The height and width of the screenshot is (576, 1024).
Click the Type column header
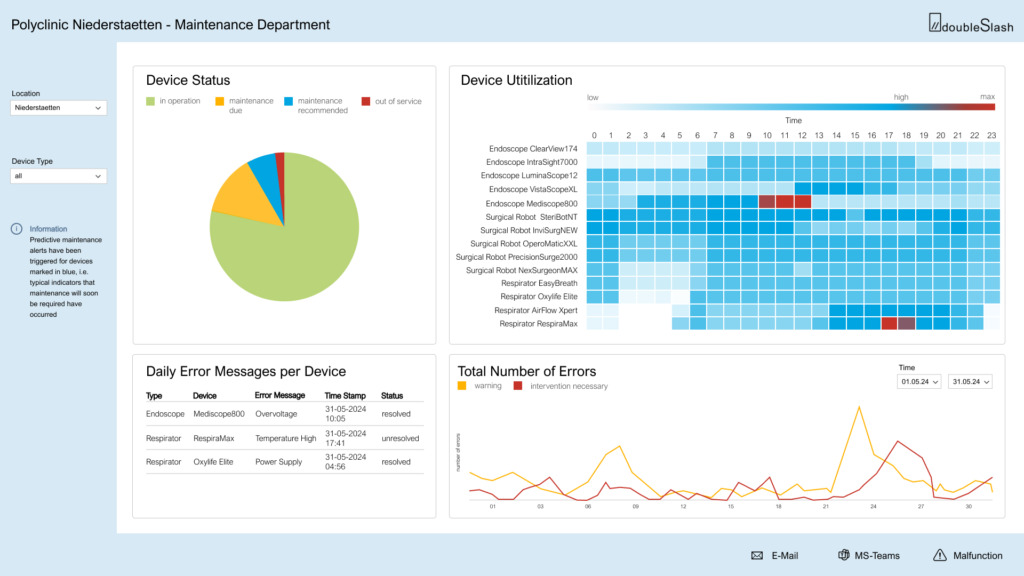tap(154, 396)
